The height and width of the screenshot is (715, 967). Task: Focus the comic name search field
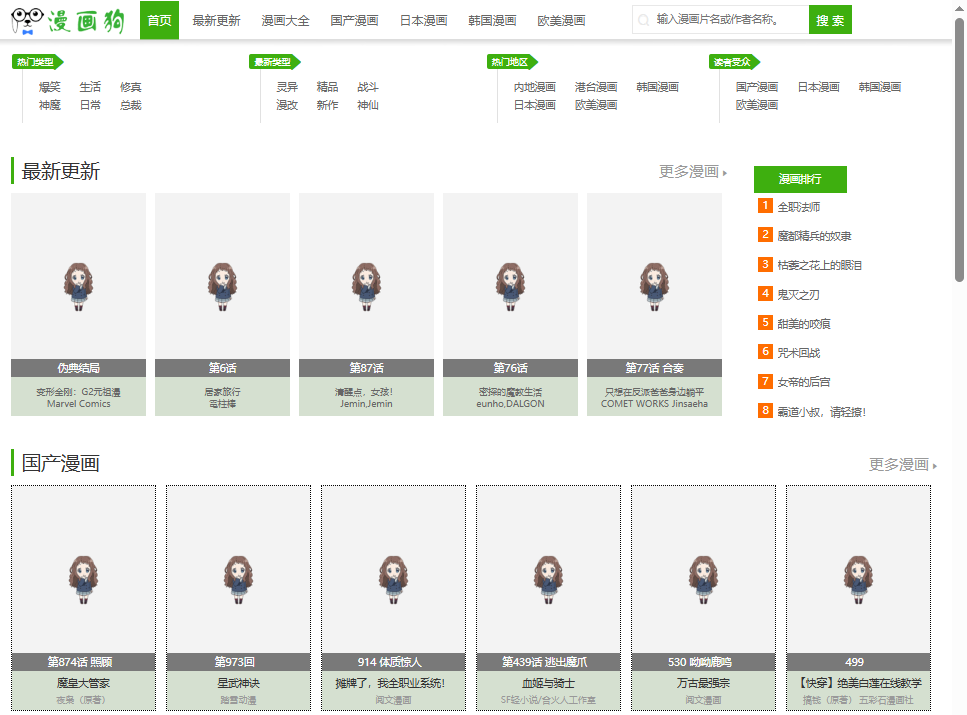tap(720, 20)
